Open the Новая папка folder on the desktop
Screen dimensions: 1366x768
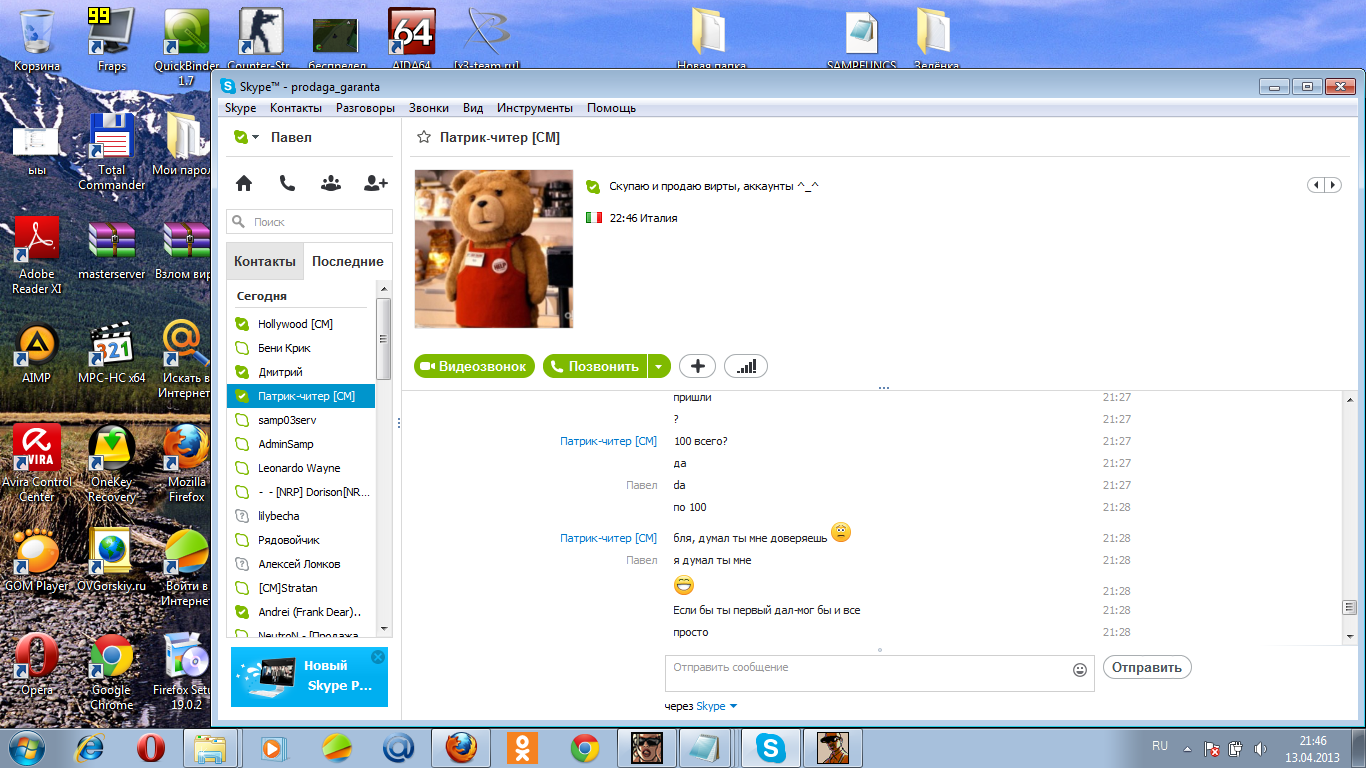(711, 40)
